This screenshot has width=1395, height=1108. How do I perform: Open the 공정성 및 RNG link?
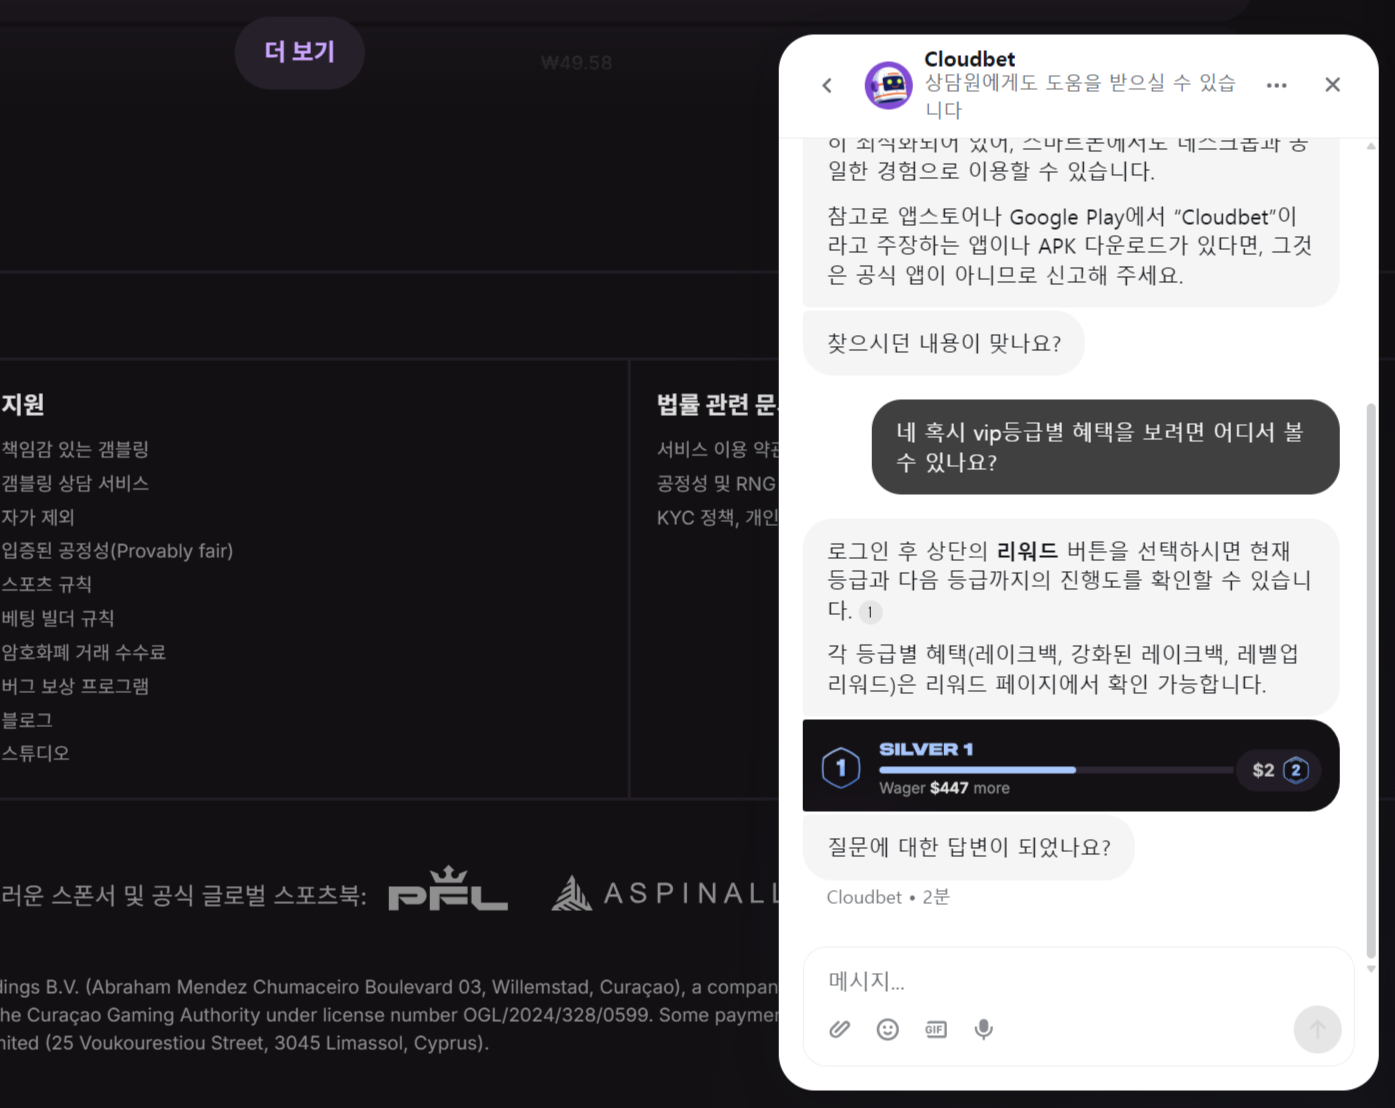[716, 483]
